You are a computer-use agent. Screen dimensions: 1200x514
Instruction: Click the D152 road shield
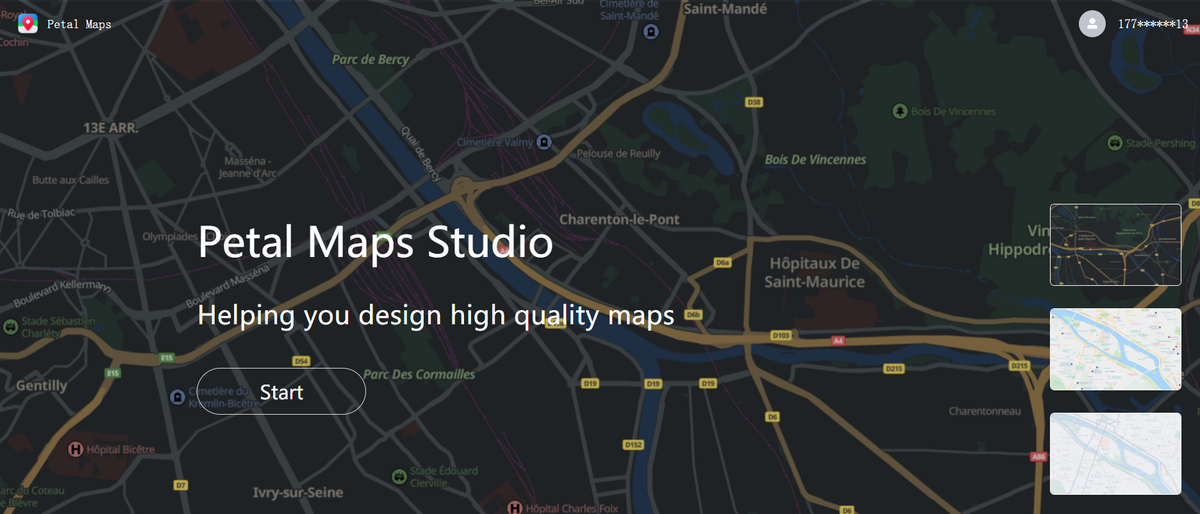tap(633, 444)
